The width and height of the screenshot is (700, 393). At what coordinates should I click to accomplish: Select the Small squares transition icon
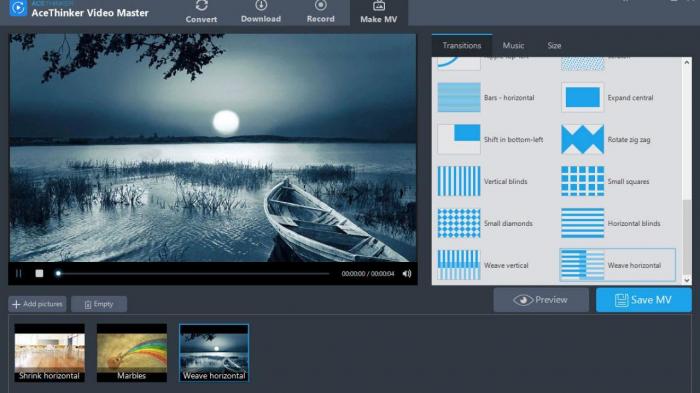pos(582,181)
